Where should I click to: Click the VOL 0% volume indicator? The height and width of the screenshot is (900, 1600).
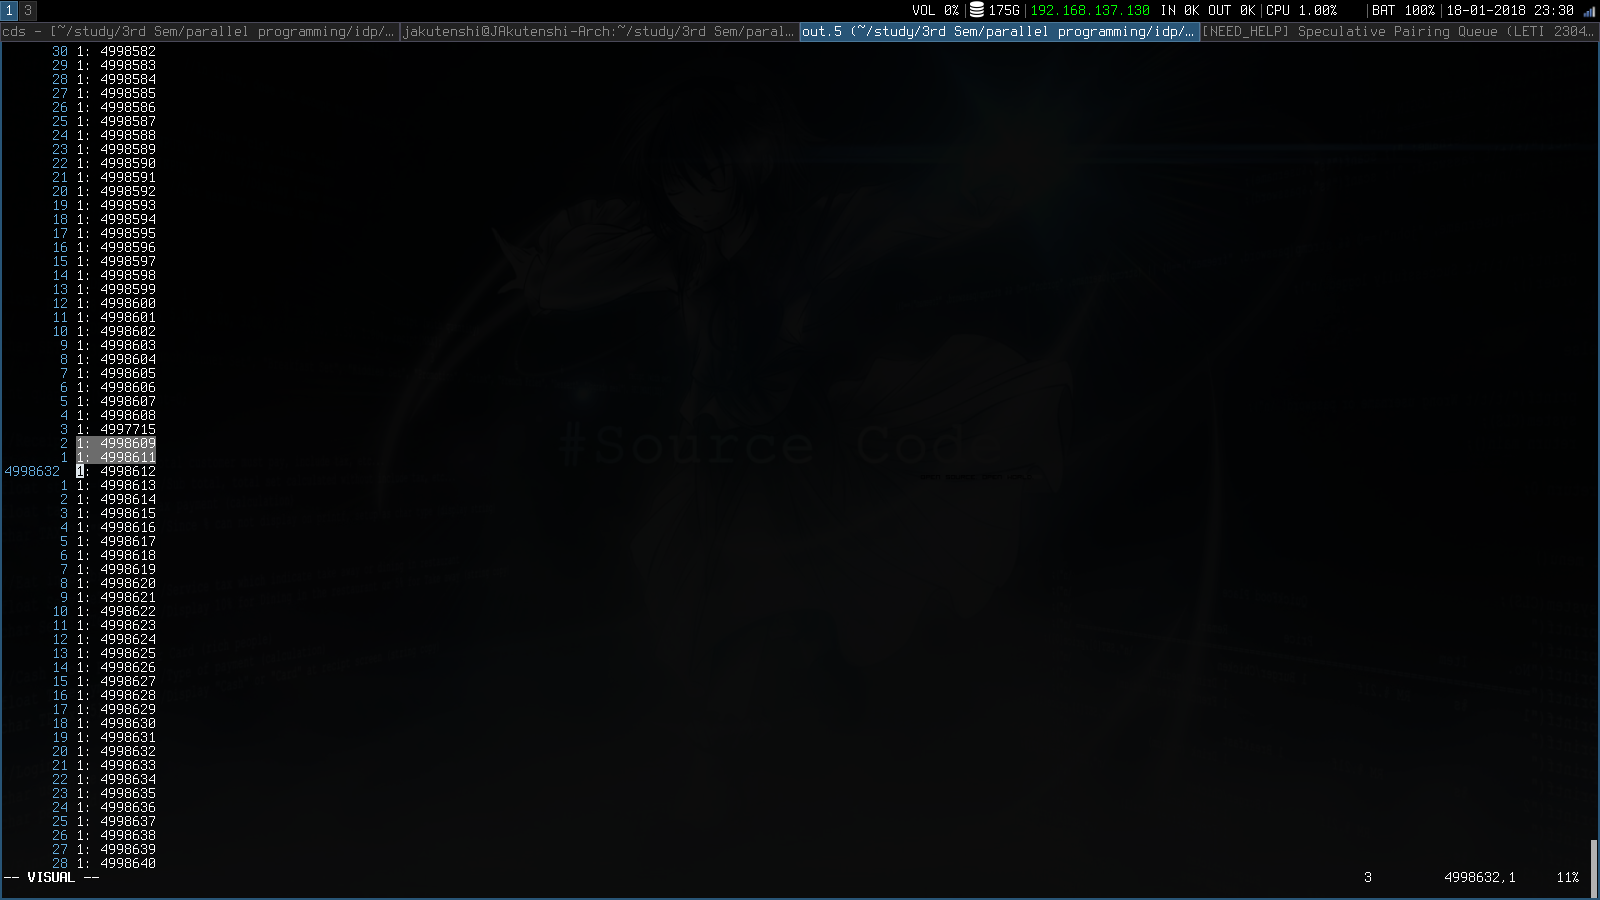(x=935, y=10)
